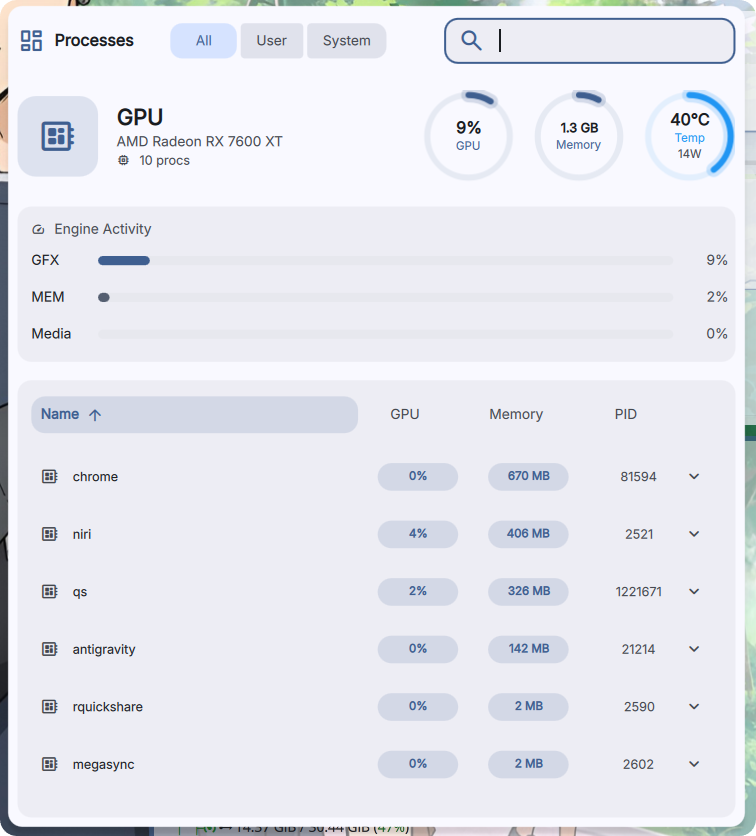Expand the qs process chevron

(x=694, y=591)
